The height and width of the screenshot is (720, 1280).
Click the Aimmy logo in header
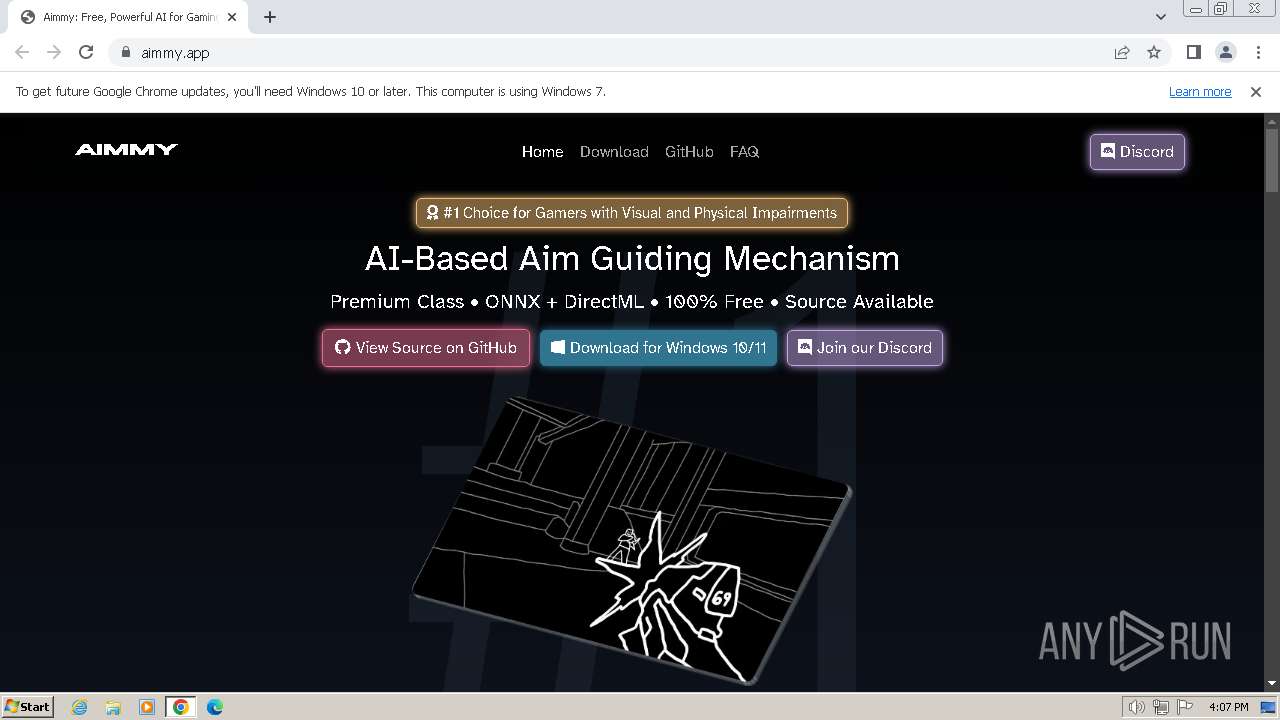click(x=126, y=150)
